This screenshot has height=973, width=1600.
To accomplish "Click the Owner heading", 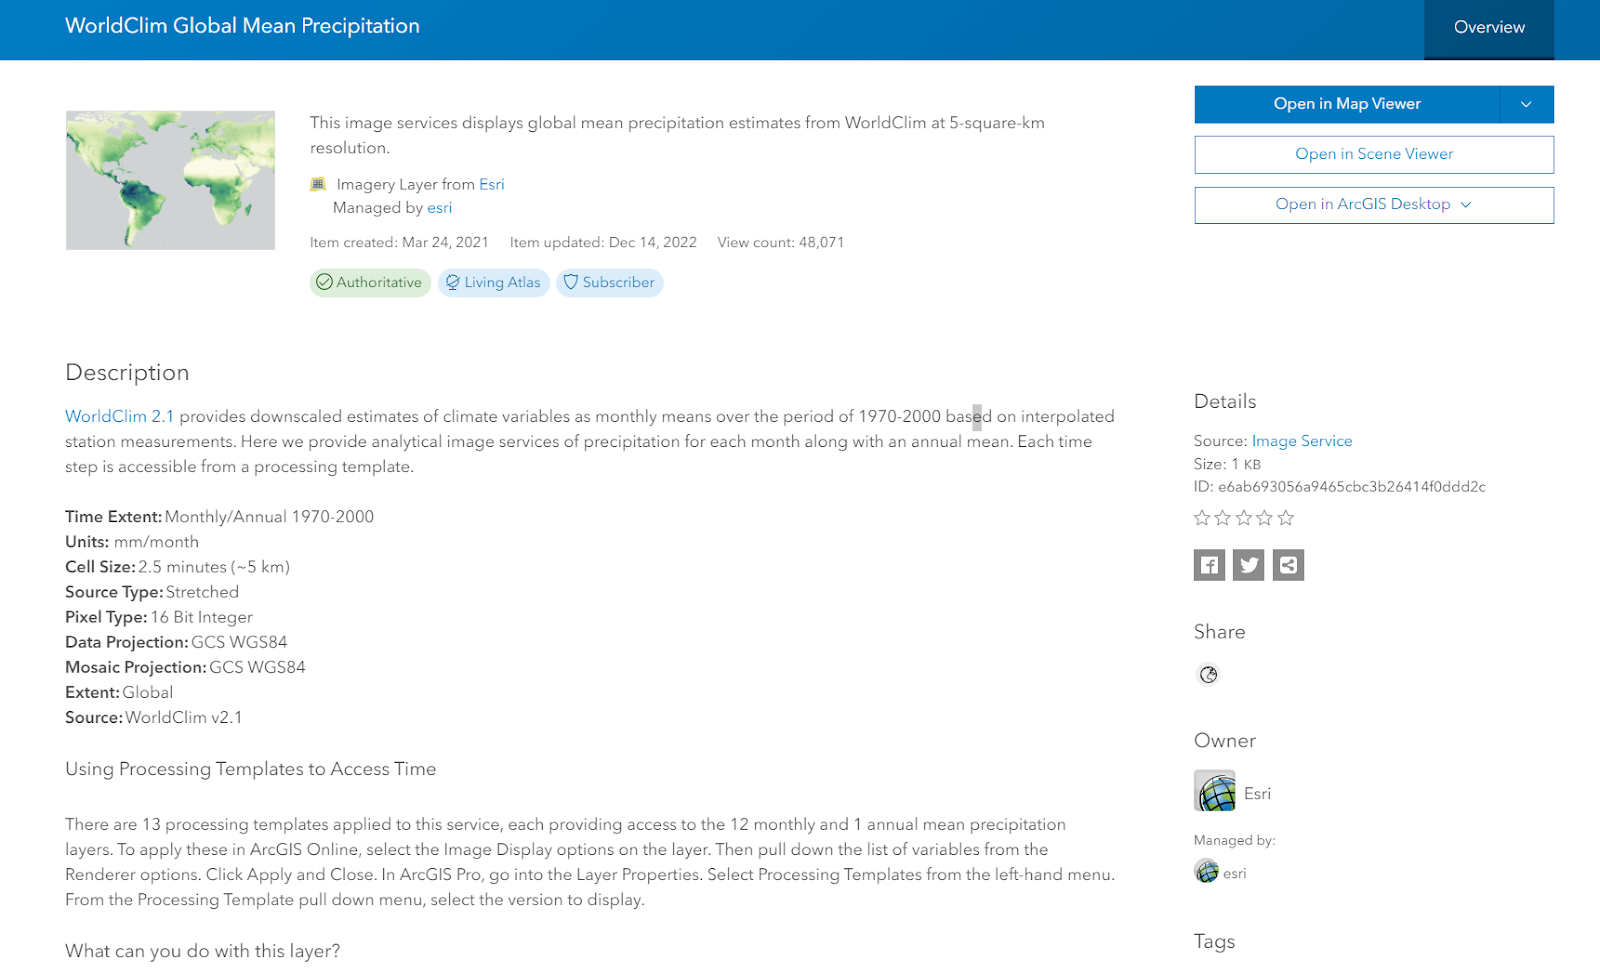I will click(1225, 741).
